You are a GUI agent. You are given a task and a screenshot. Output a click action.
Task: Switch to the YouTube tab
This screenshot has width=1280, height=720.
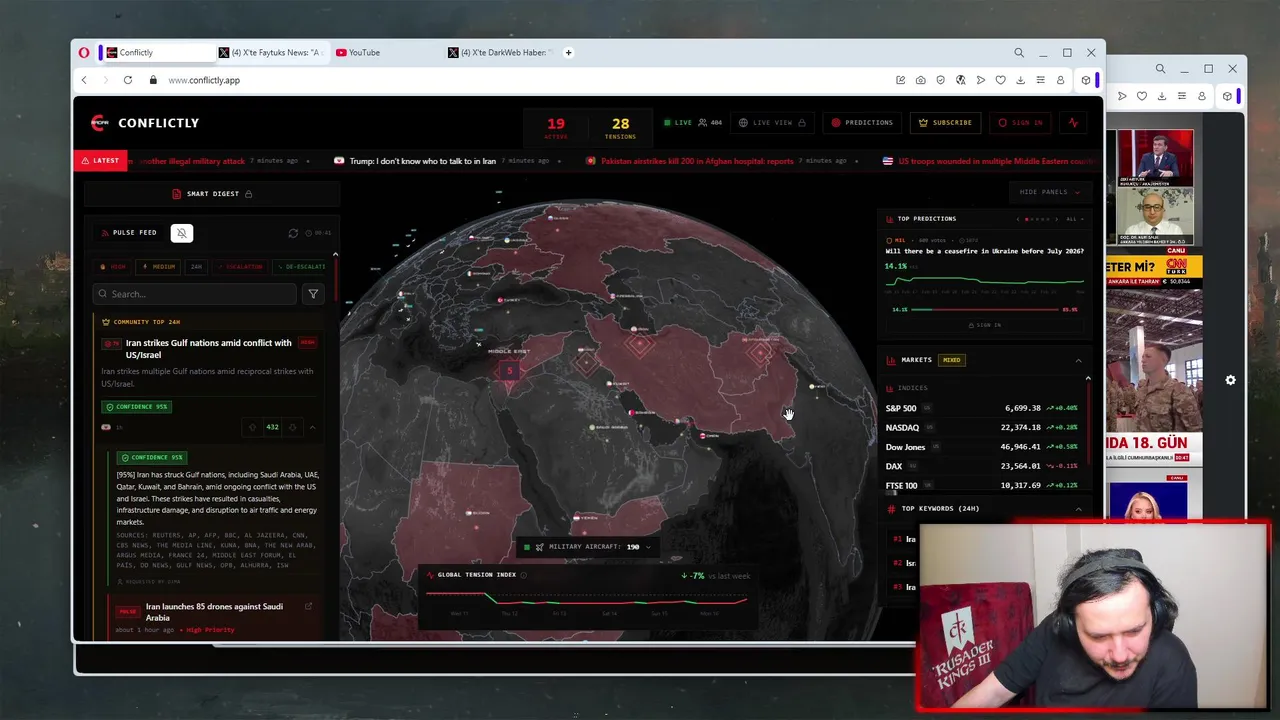[x=386, y=53]
